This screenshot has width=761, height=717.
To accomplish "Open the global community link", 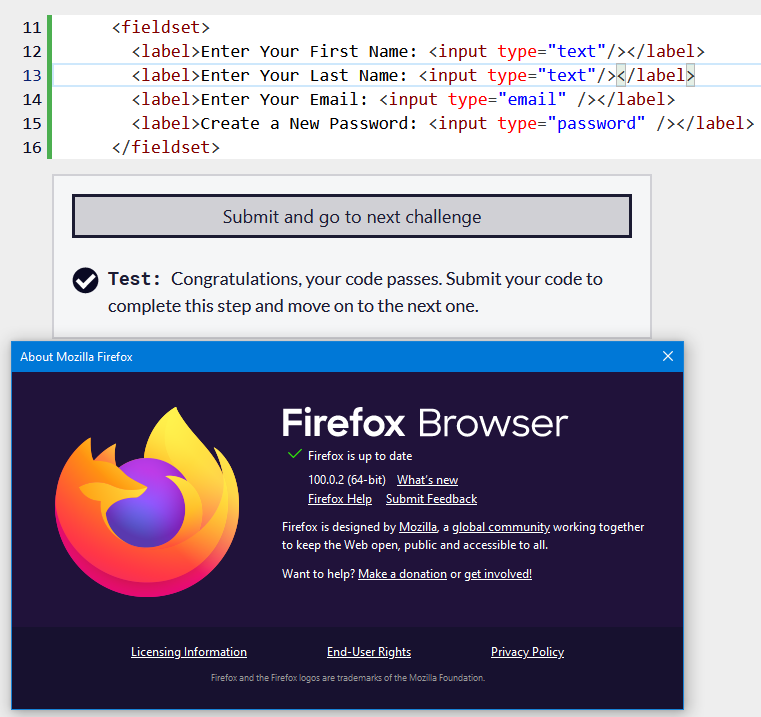I will (x=501, y=527).
